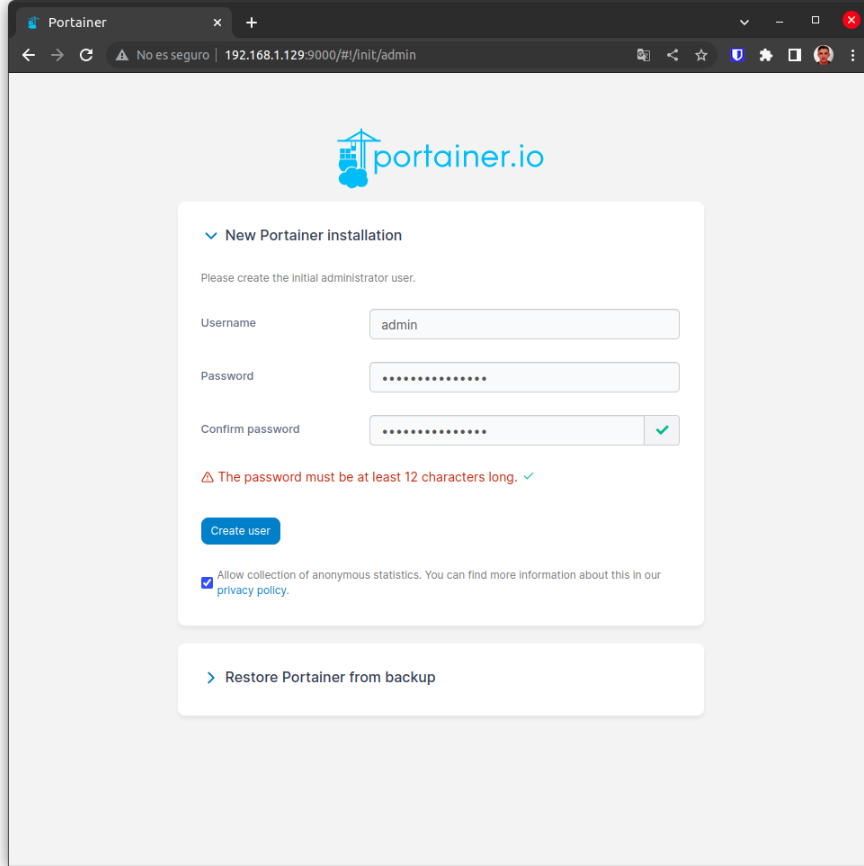Open the Google Translate page icon
The width and height of the screenshot is (864, 866).
coord(643,55)
